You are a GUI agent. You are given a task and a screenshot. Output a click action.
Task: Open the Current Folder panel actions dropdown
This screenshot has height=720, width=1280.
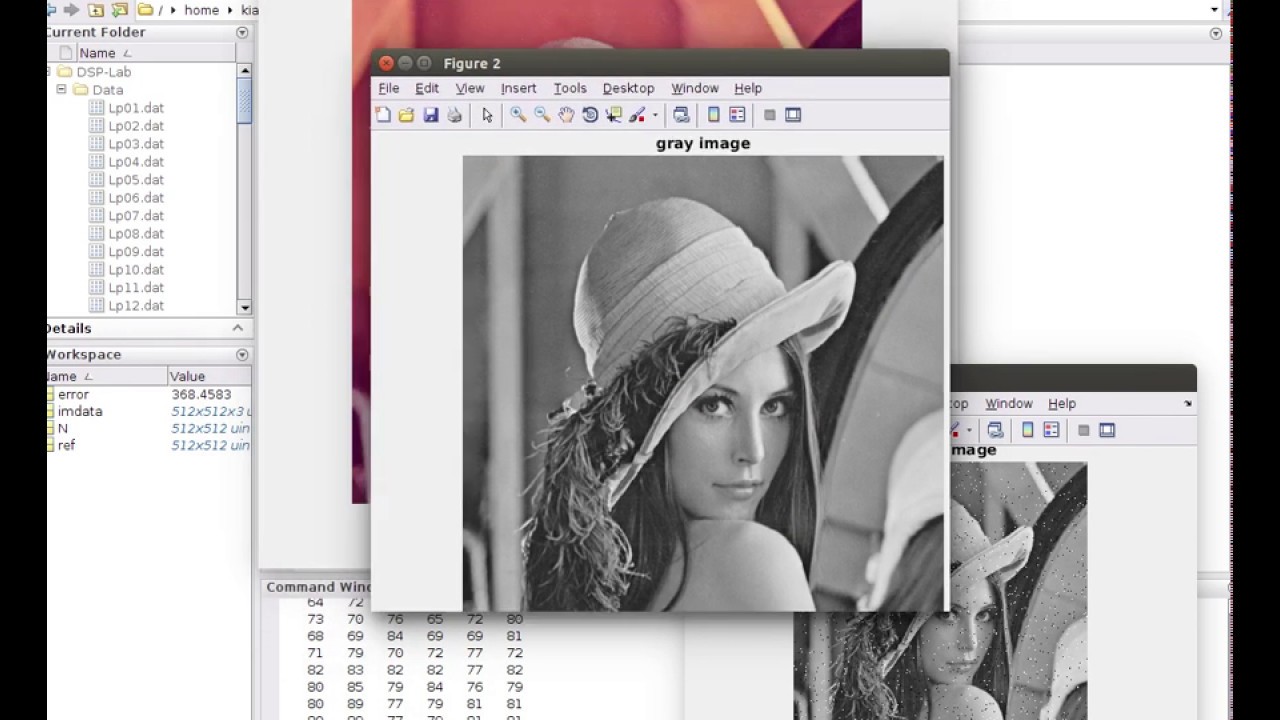tap(242, 32)
